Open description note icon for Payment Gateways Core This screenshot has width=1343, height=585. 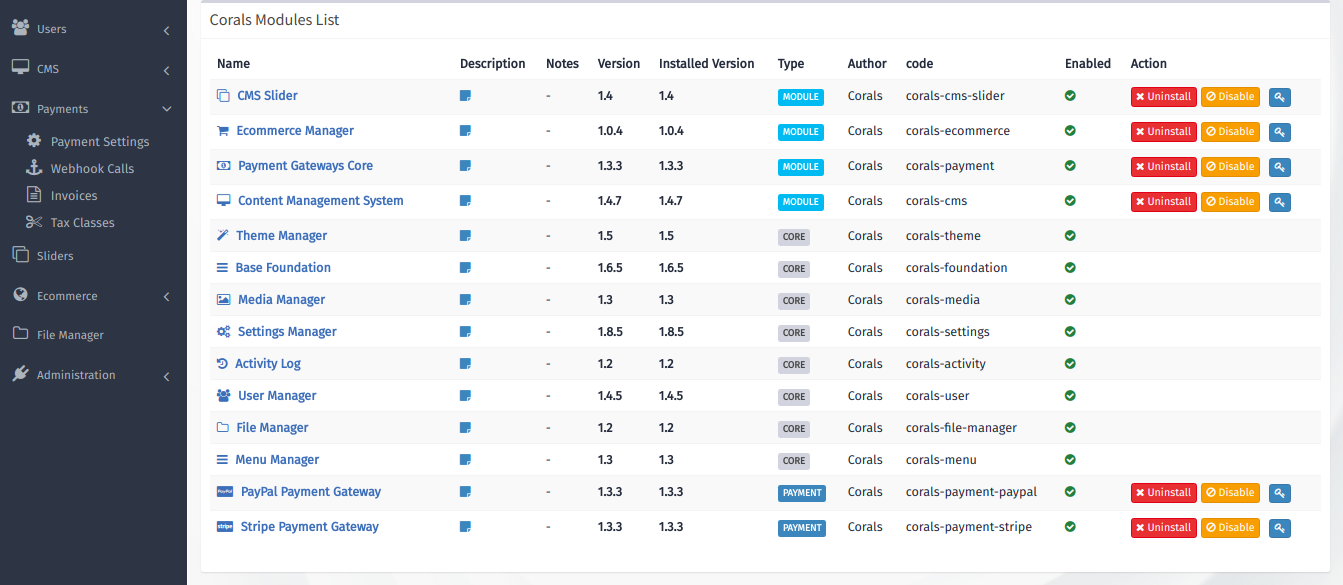(x=465, y=166)
